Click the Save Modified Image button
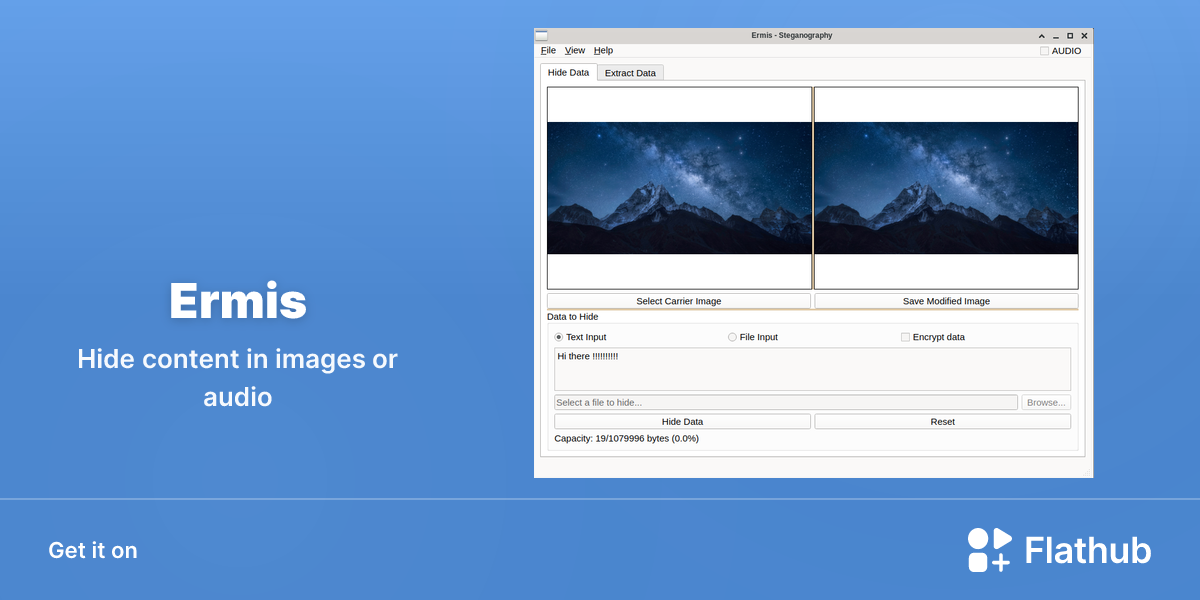Image resolution: width=1200 pixels, height=600 pixels. click(946, 301)
